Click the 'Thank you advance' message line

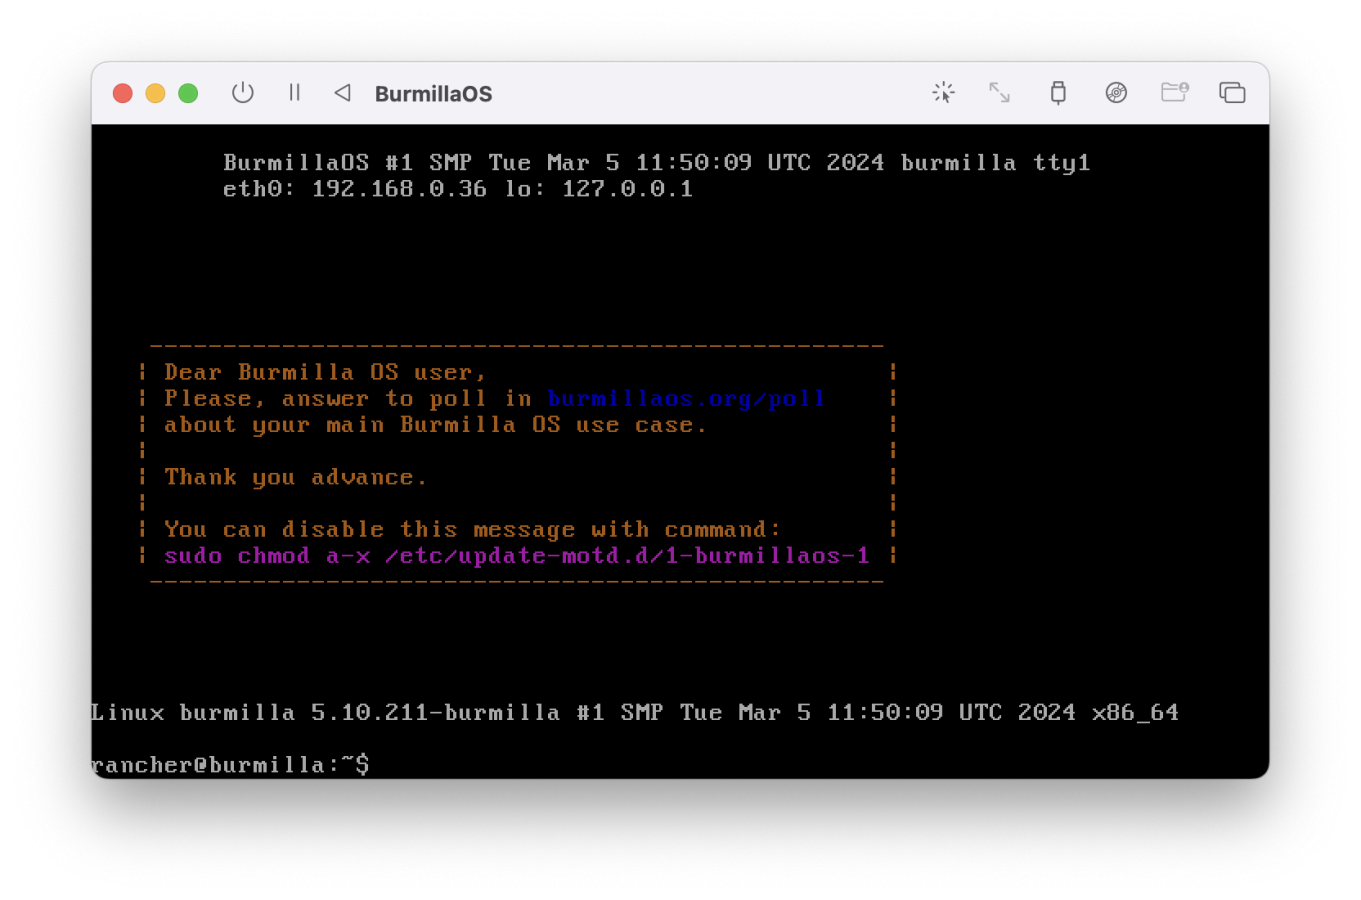[x=295, y=477]
